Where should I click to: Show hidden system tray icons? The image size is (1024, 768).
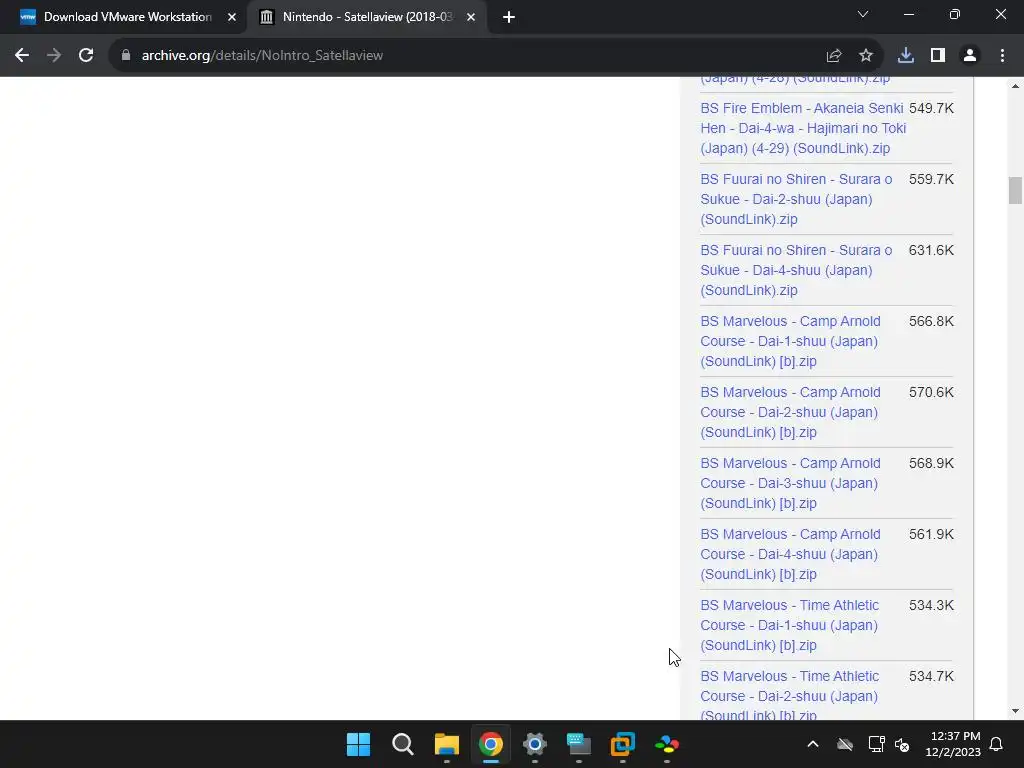[x=813, y=744]
